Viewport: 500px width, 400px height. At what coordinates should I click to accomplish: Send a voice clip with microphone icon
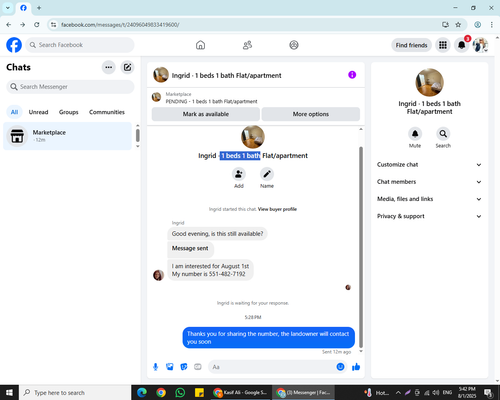[155, 367]
